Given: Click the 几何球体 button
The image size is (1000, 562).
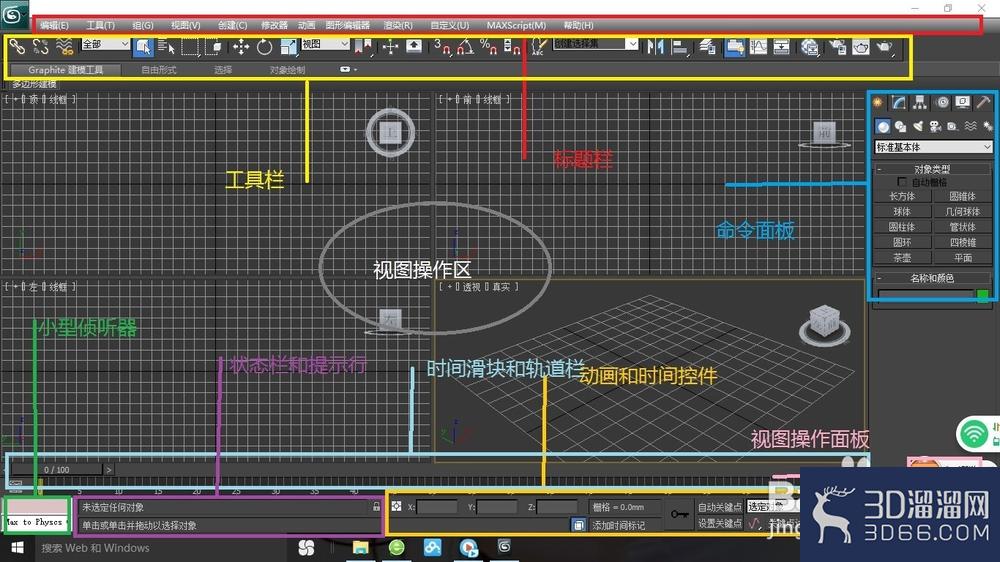Looking at the screenshot, I should point(962,211).
